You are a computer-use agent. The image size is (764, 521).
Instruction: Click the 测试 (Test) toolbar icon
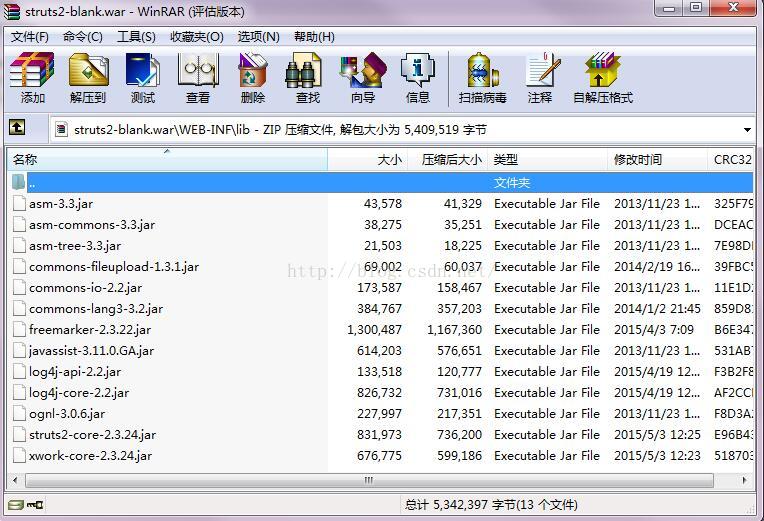[x=142, y=70]
